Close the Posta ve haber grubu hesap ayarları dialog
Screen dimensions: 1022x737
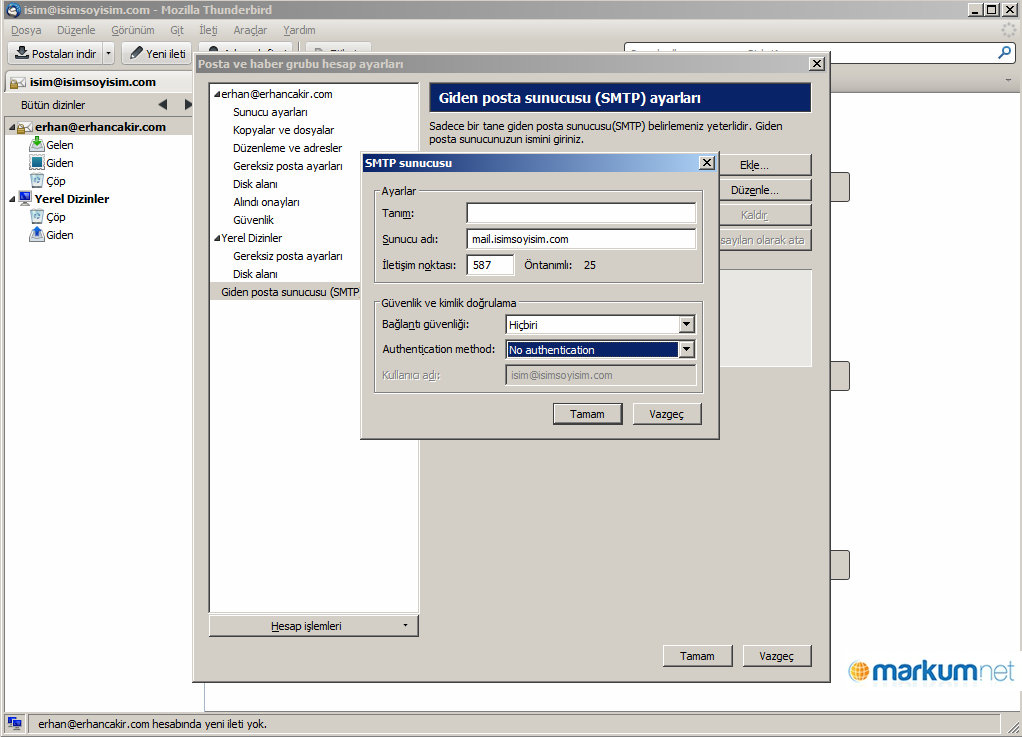click(817, 63)
